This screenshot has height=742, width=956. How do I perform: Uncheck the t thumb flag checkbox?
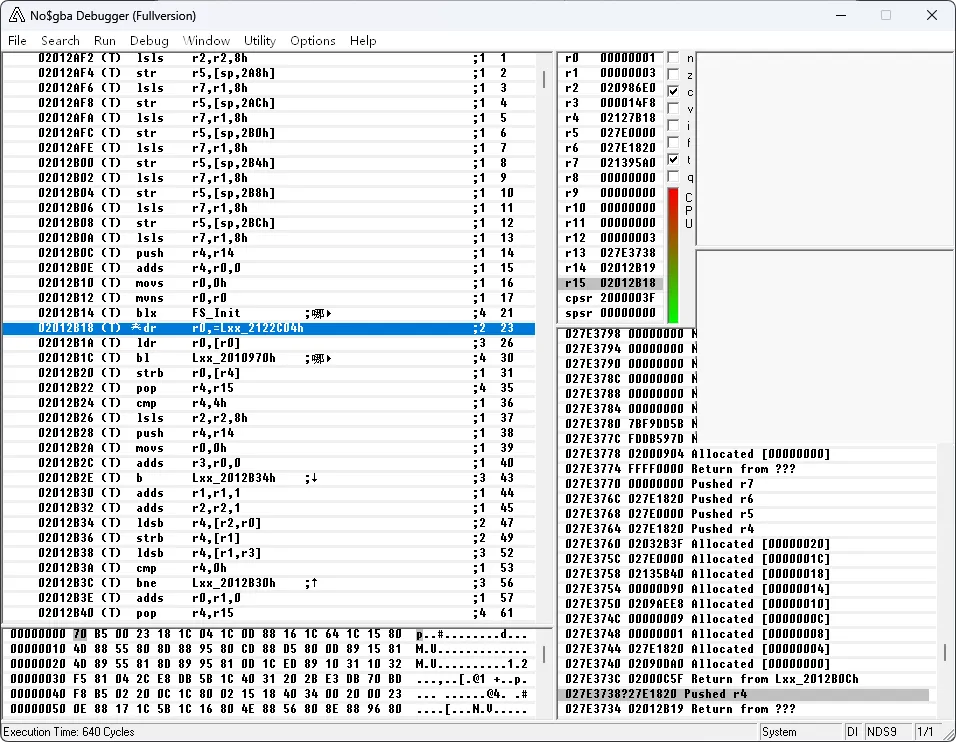click(x=673, y=159)
